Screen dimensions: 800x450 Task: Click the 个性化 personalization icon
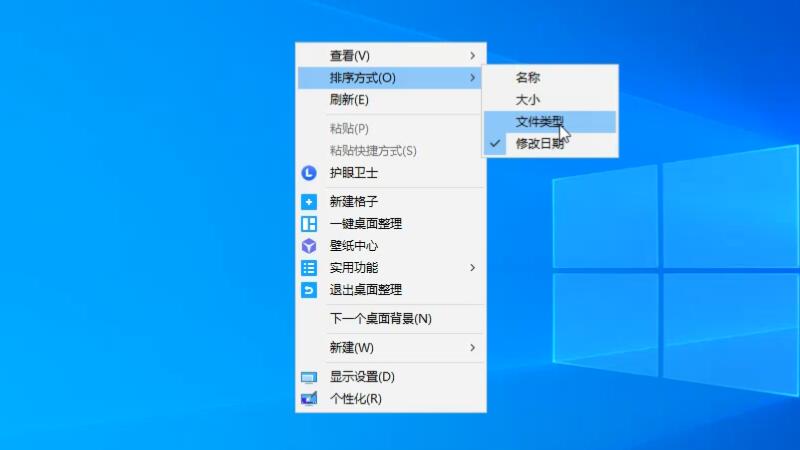[309, 399]
